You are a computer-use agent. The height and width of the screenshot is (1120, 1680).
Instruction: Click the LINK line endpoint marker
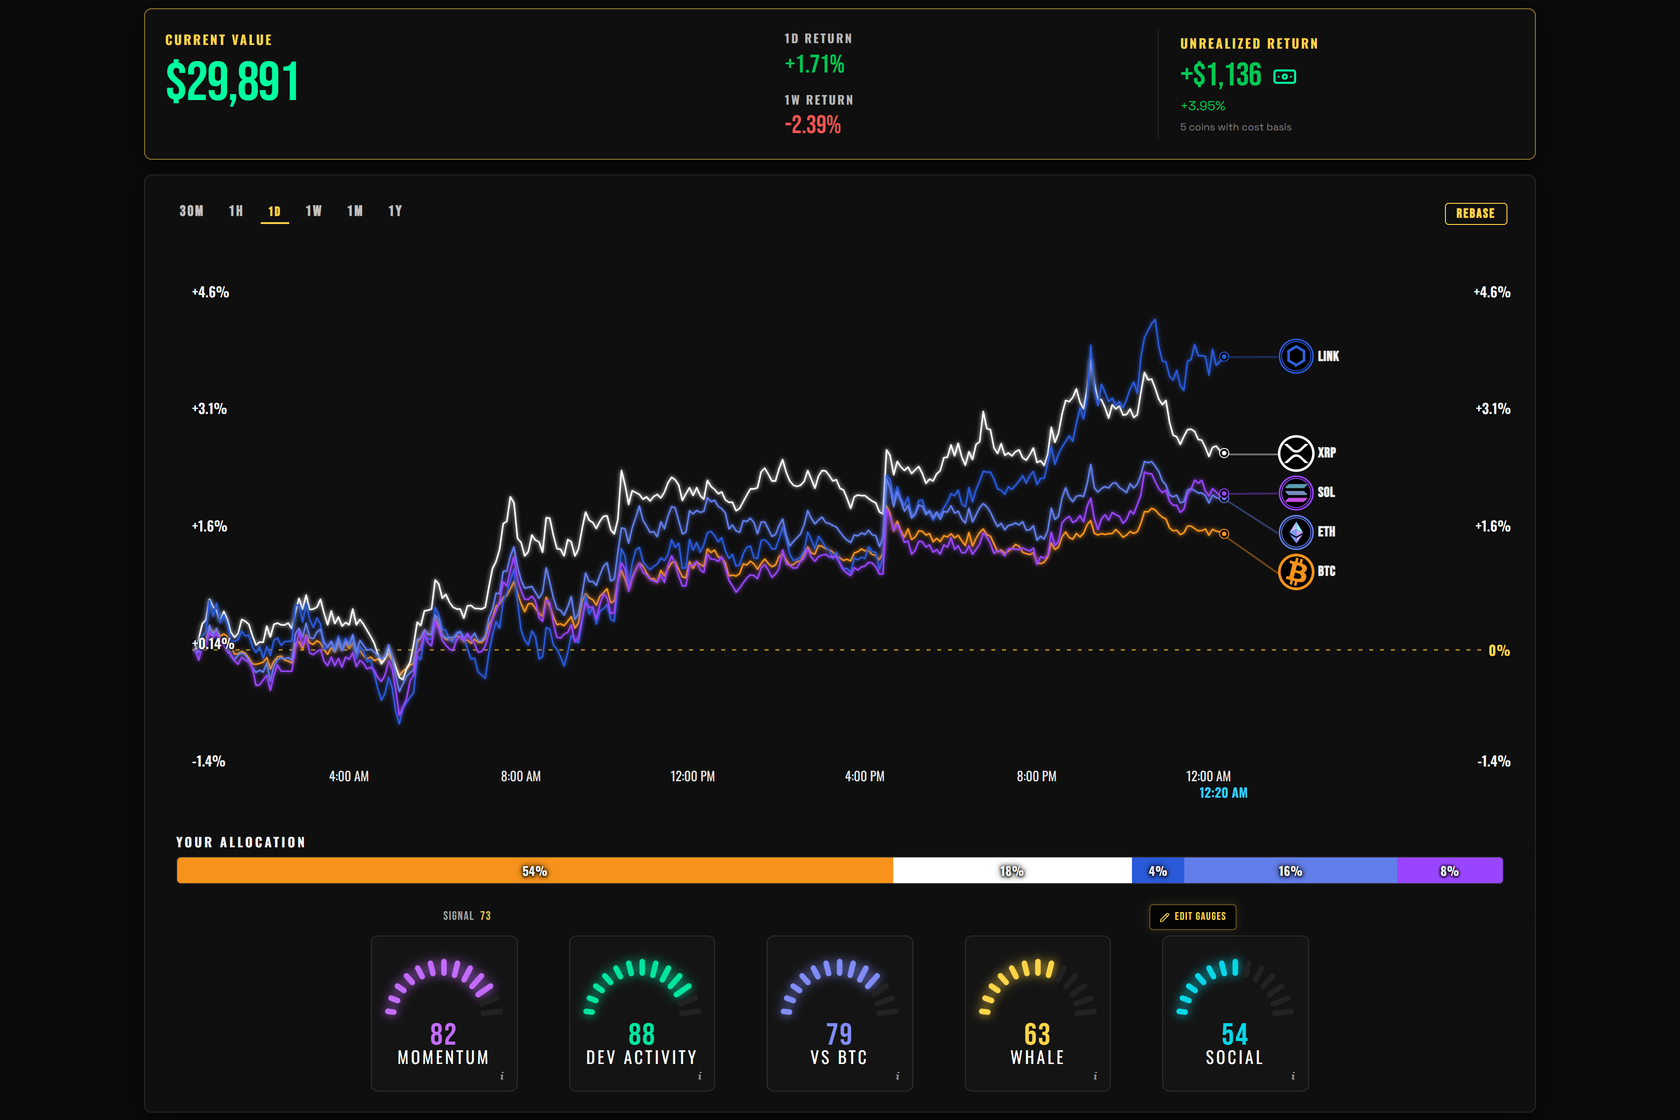[1224, 357]
